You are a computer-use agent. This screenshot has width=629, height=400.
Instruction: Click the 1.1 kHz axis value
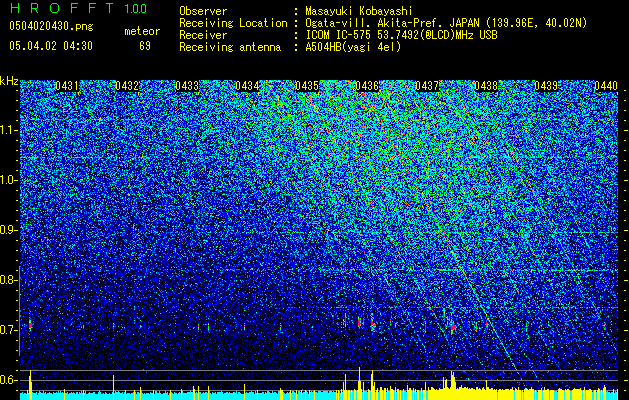tap(8, 130)
